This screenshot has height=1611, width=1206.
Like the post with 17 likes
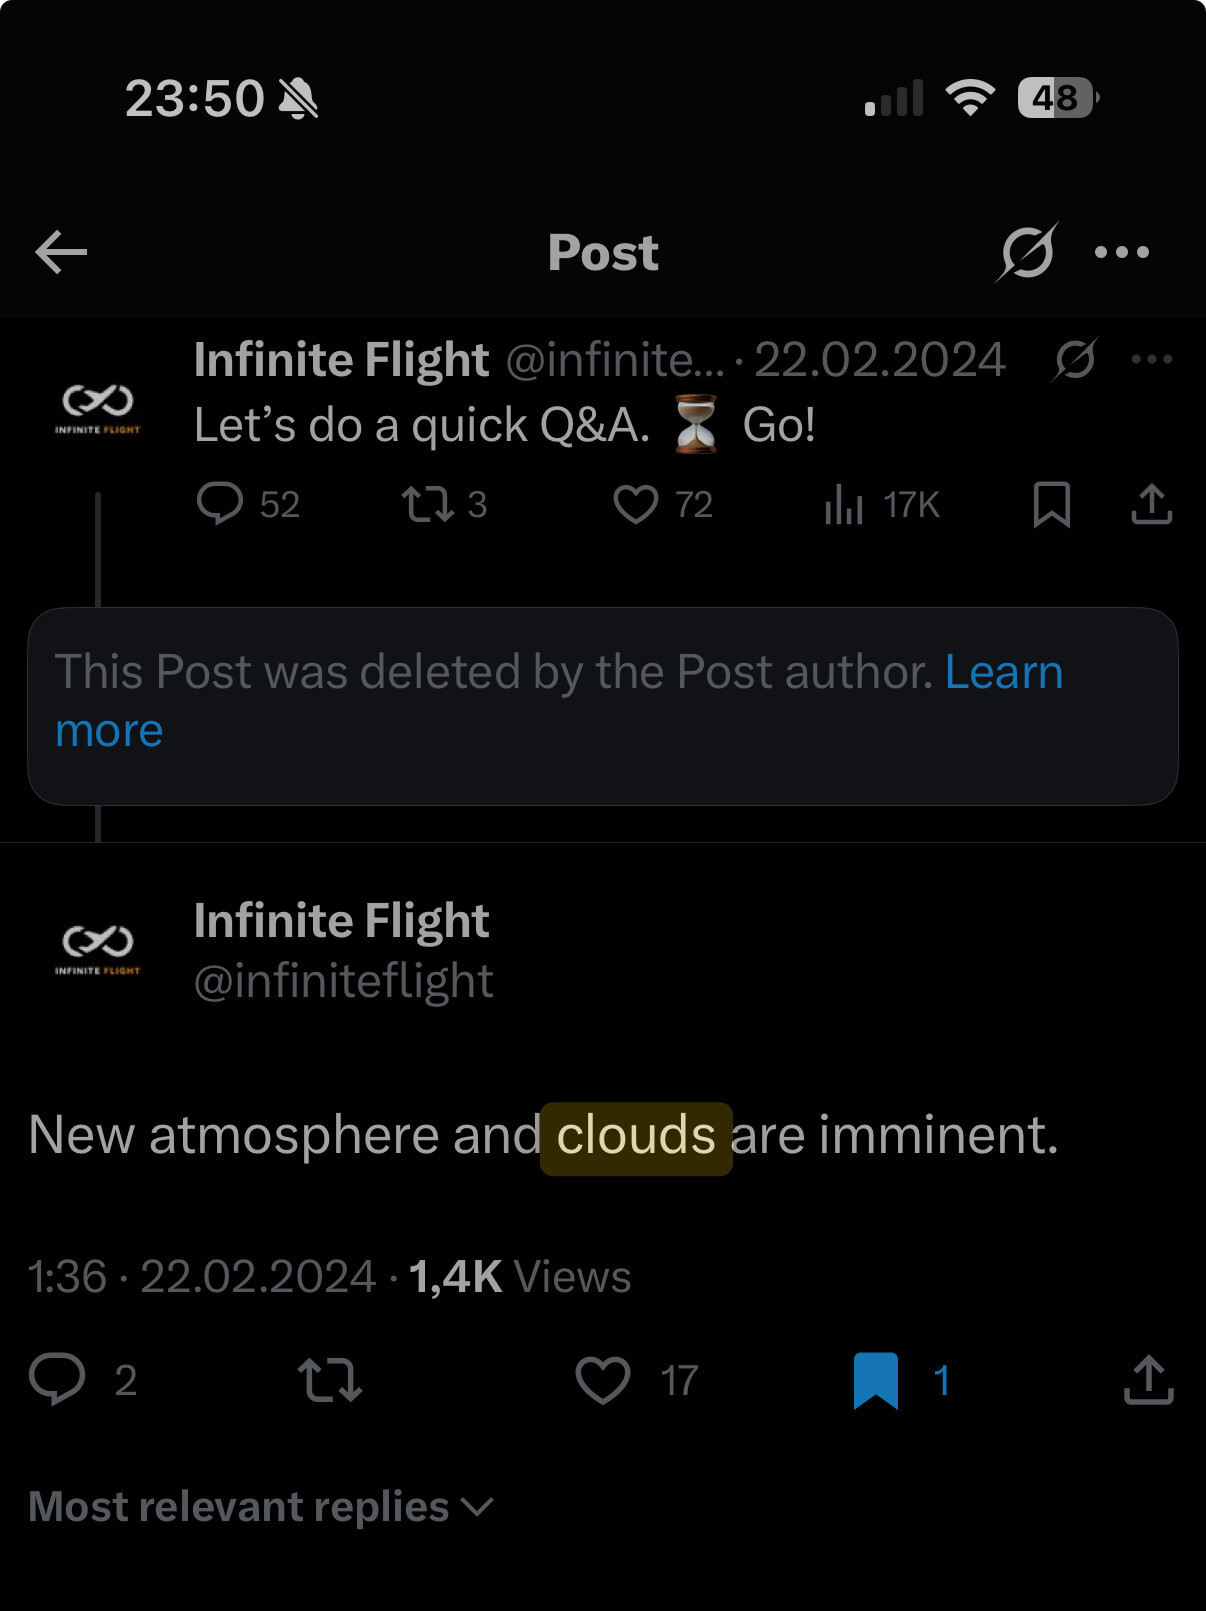(x=603, y=1380)
